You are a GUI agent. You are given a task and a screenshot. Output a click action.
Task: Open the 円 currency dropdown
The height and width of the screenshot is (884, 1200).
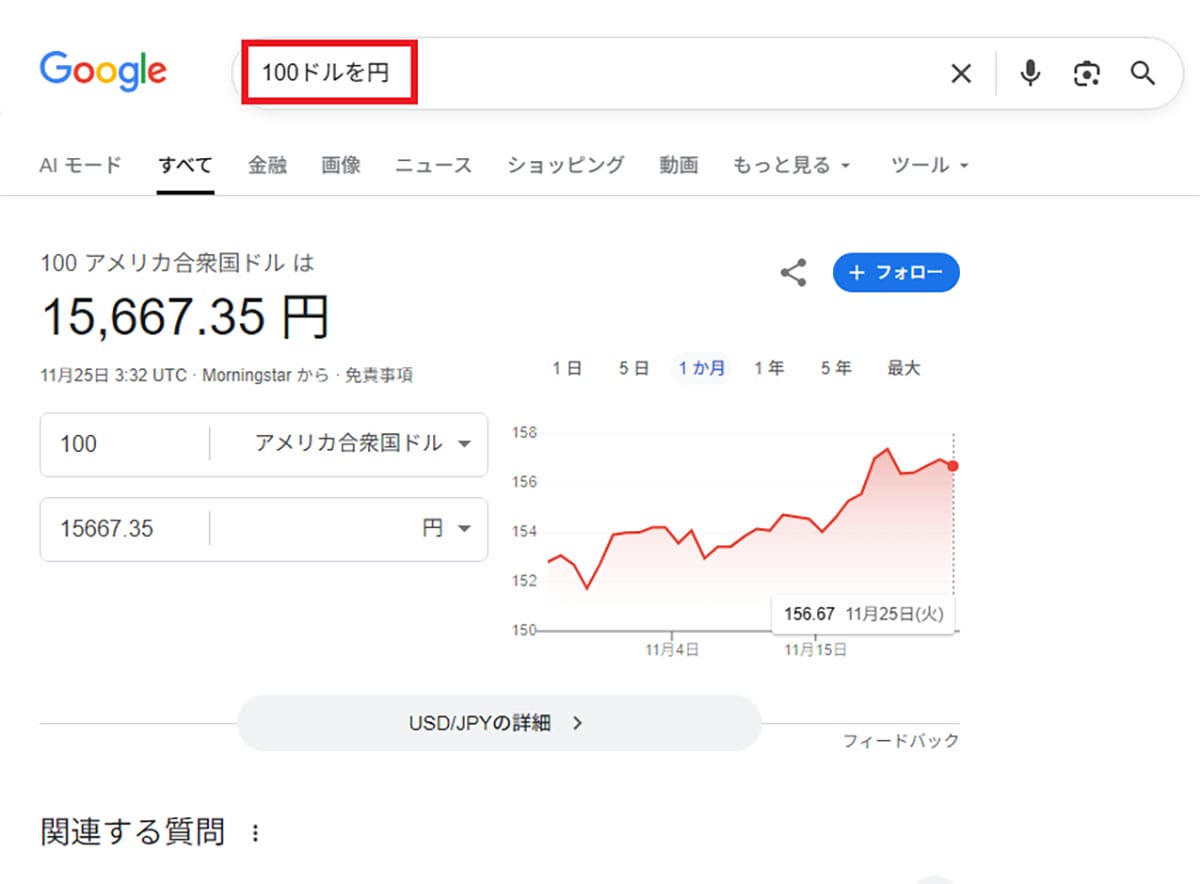(443, 529)
